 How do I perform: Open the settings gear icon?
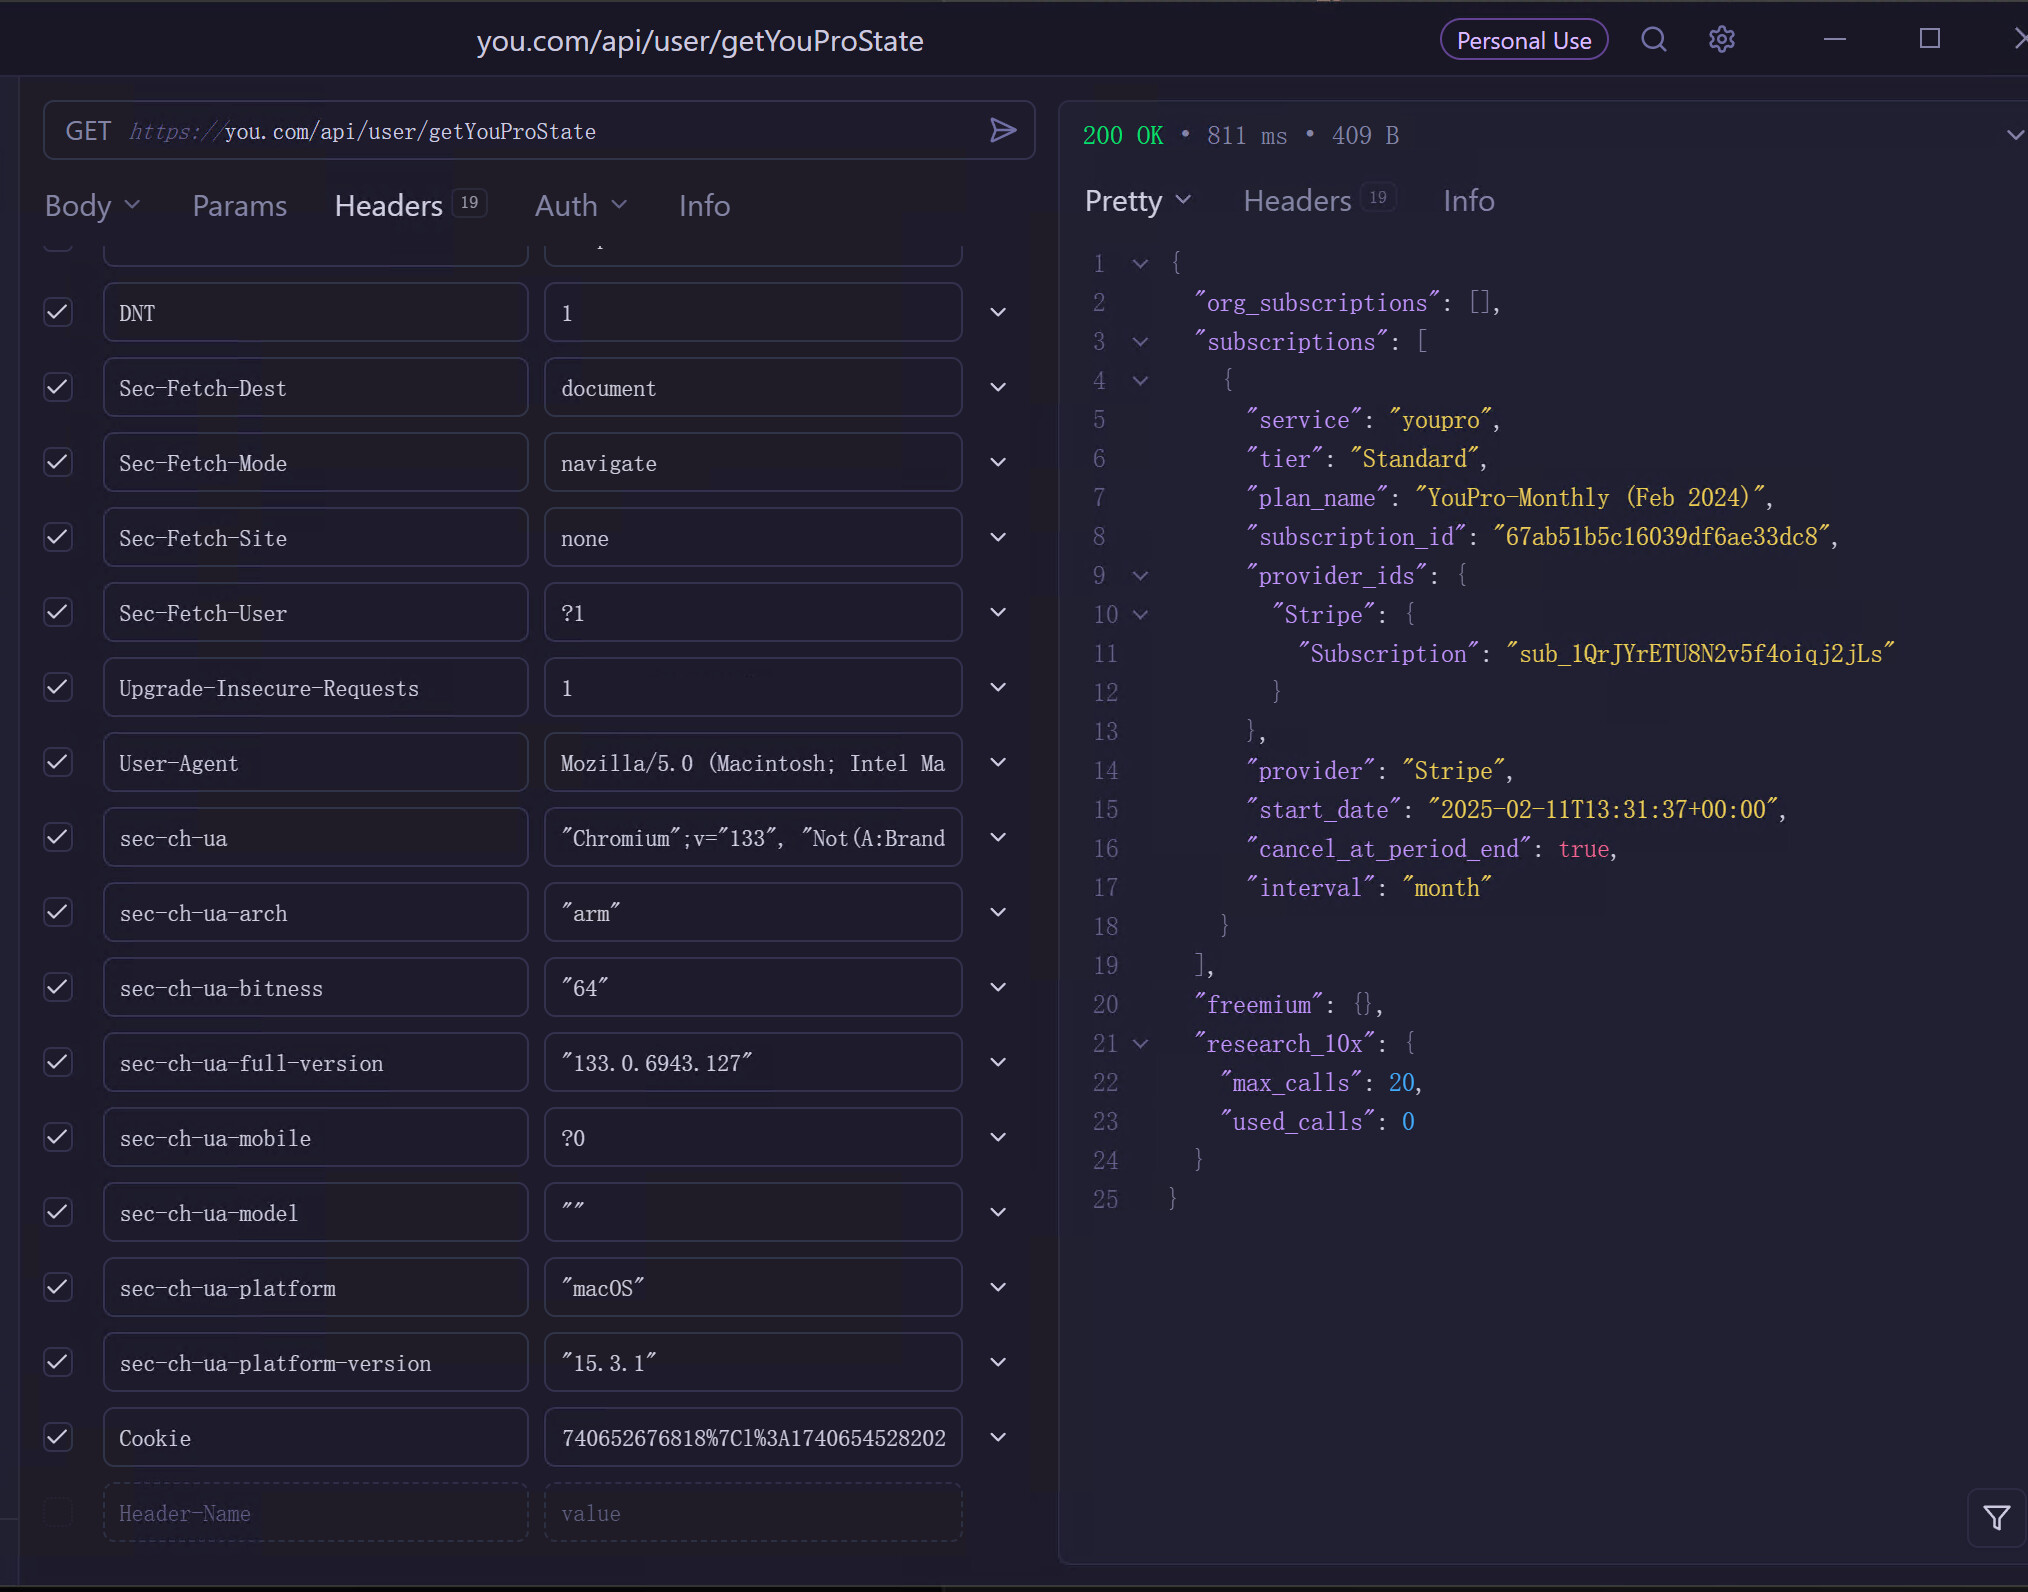coord(1721,40)
